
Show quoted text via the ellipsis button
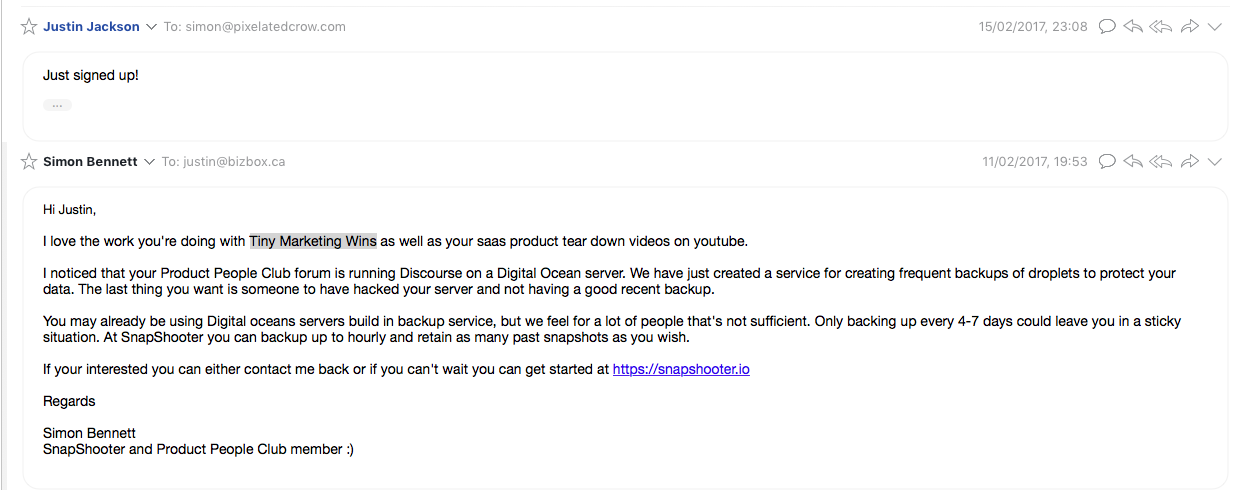[x=57, y=105]
